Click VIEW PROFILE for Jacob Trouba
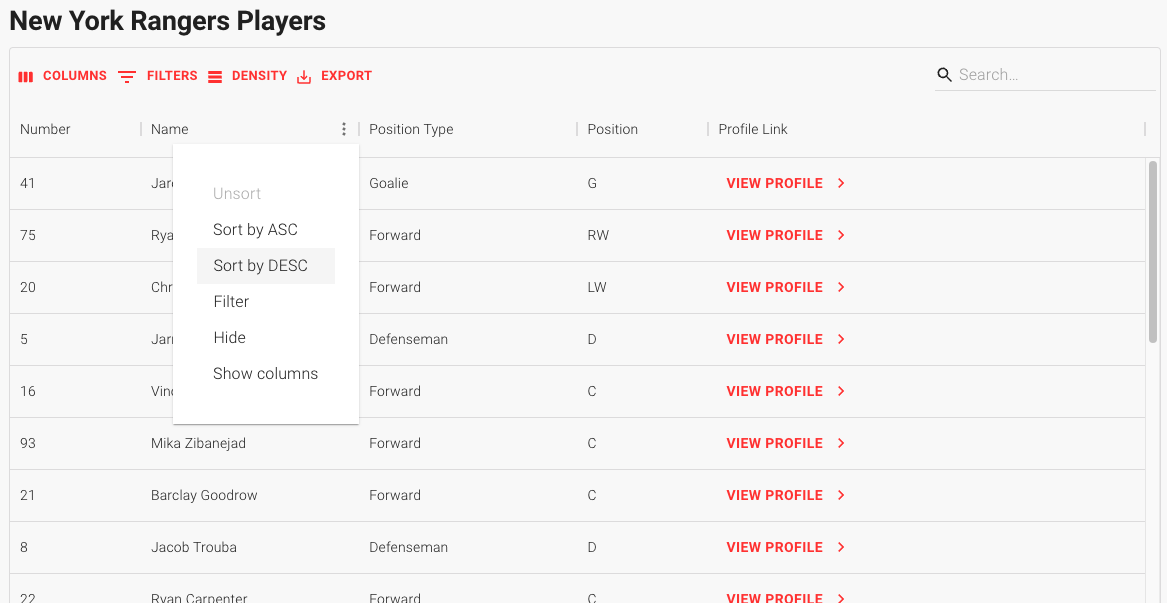The image size is (1167, 603). [x=774, y=547]
